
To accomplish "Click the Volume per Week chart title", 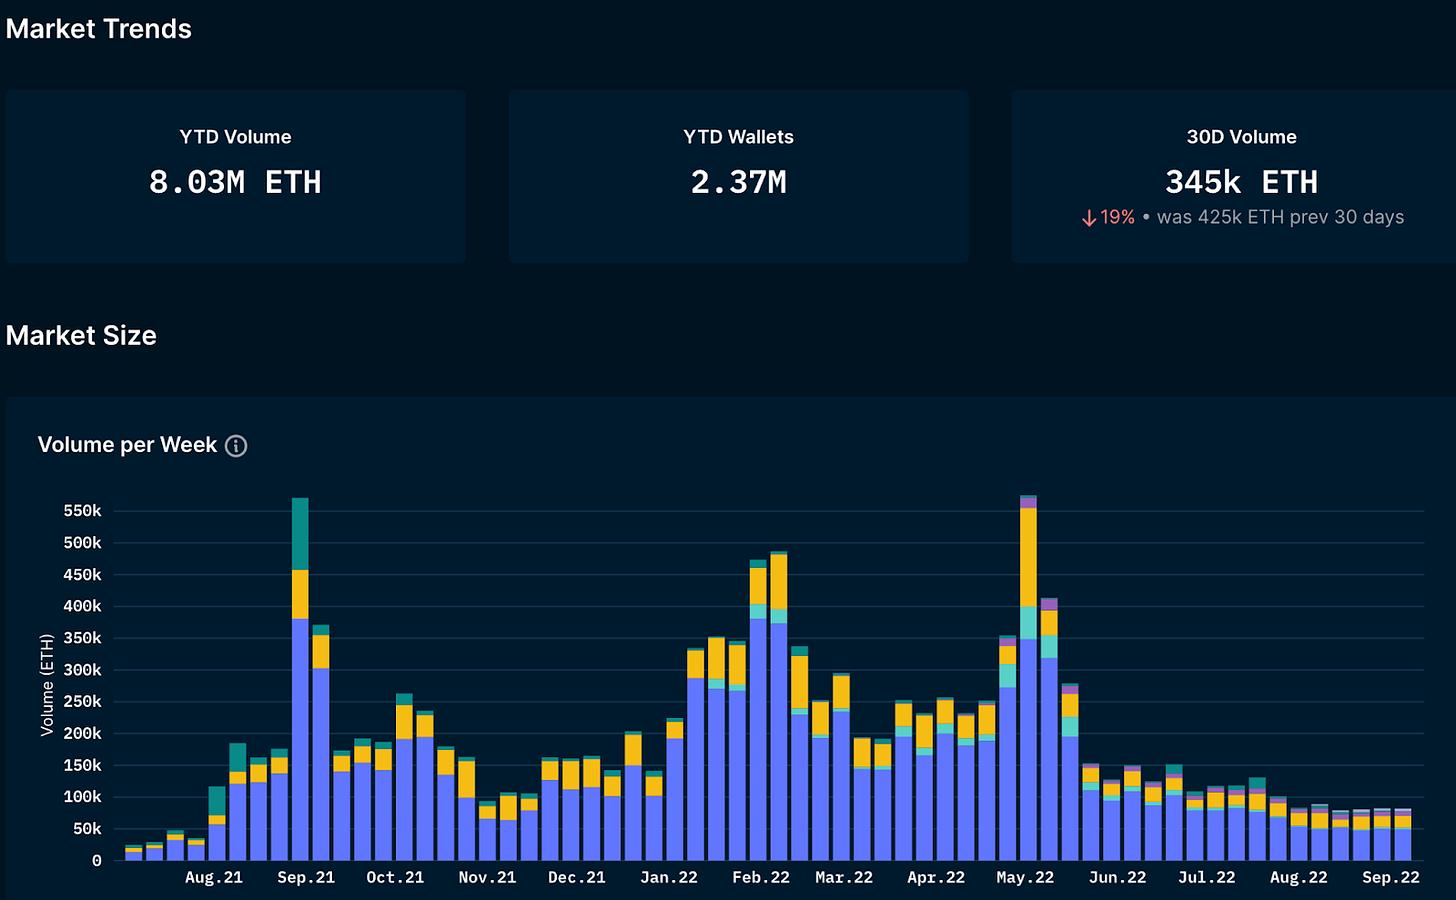I will coord(127,445).
